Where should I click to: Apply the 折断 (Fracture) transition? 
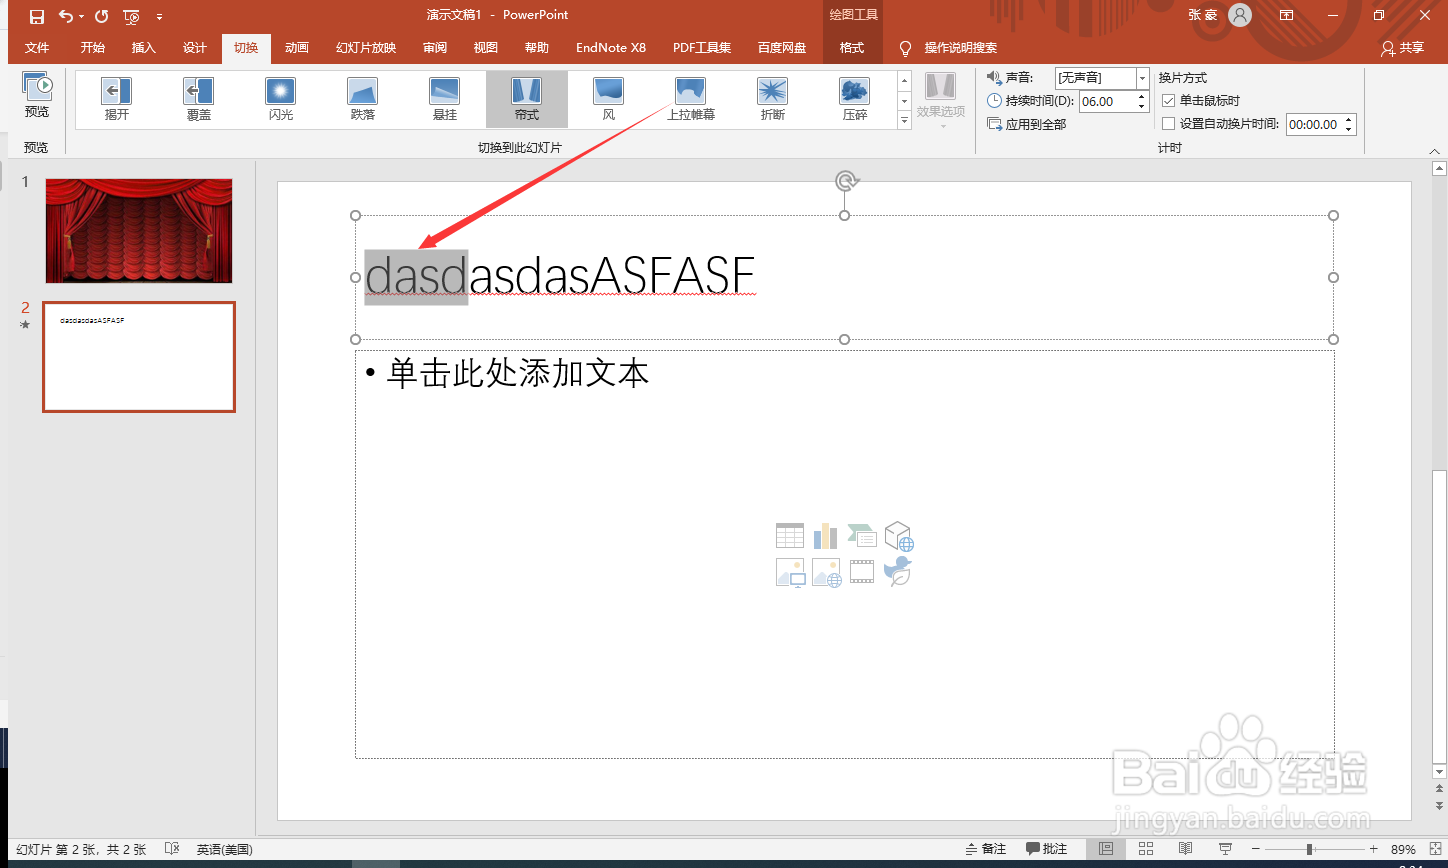click(x=773, y=99)
